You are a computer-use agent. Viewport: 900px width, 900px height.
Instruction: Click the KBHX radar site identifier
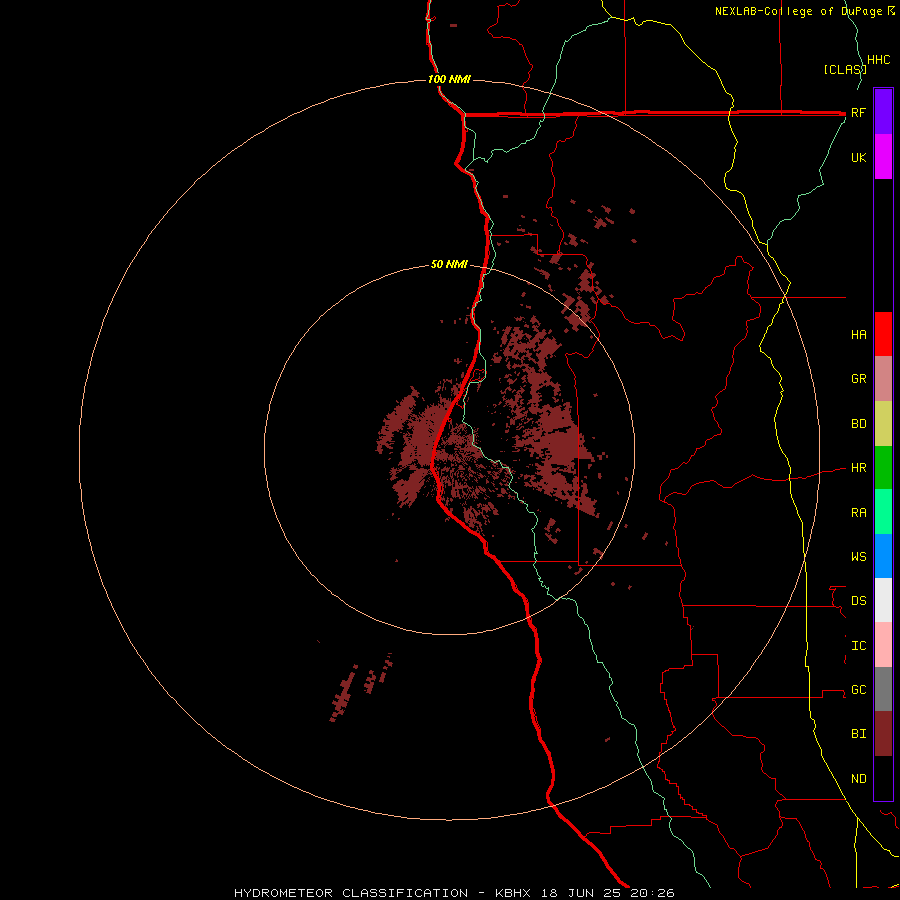point(513,893)
